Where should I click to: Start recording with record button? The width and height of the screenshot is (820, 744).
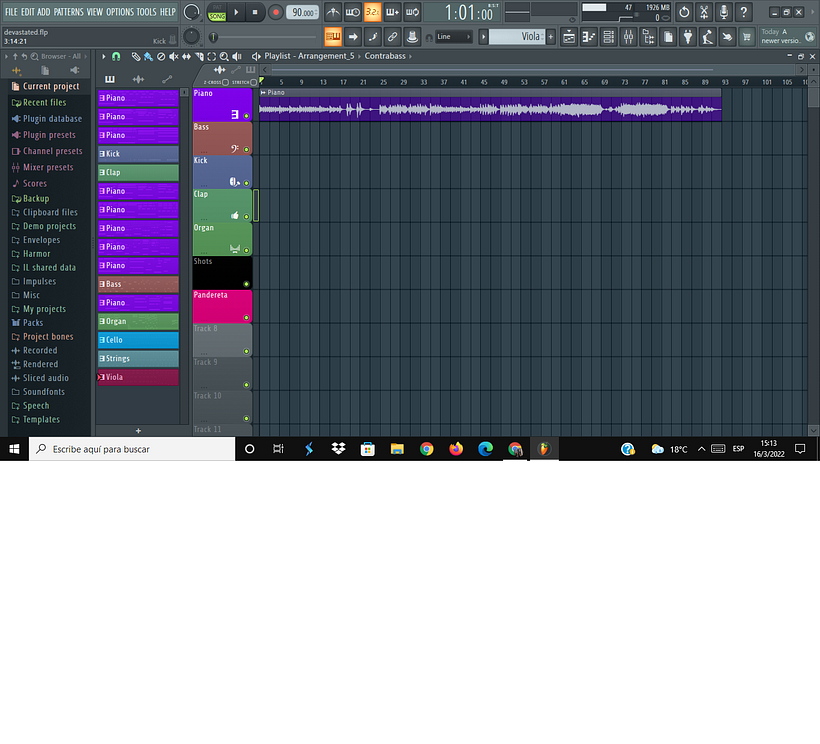[276, 12]
